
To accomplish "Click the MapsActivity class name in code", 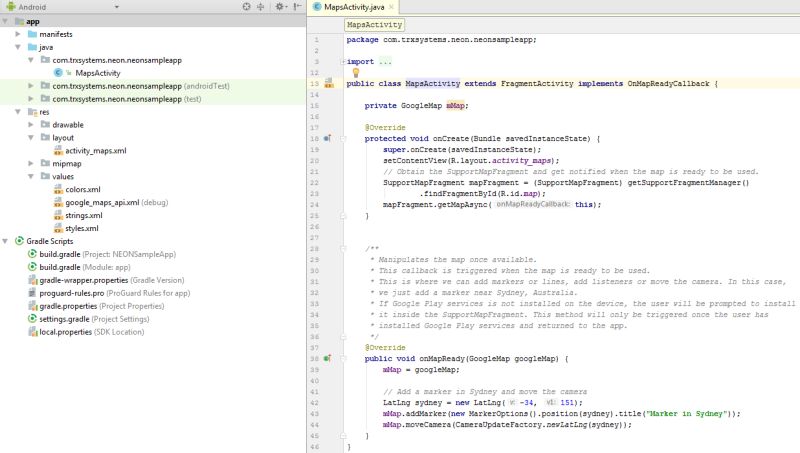I will (x=432, y=84).
